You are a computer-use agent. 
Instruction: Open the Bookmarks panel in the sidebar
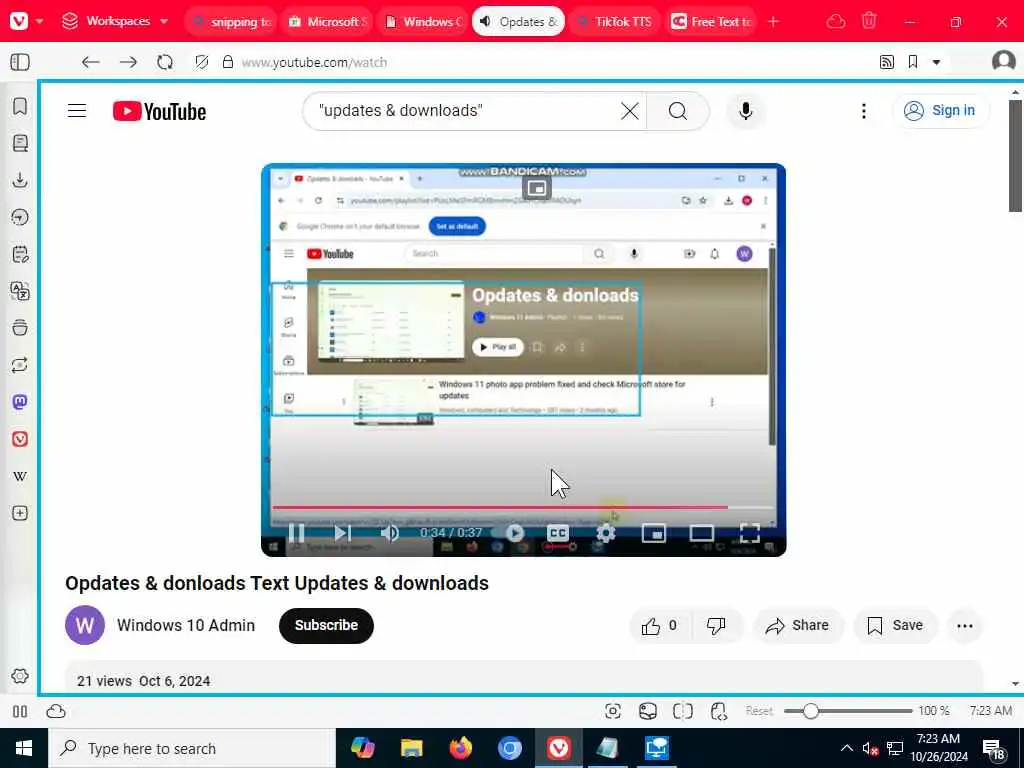click(20, 106)
